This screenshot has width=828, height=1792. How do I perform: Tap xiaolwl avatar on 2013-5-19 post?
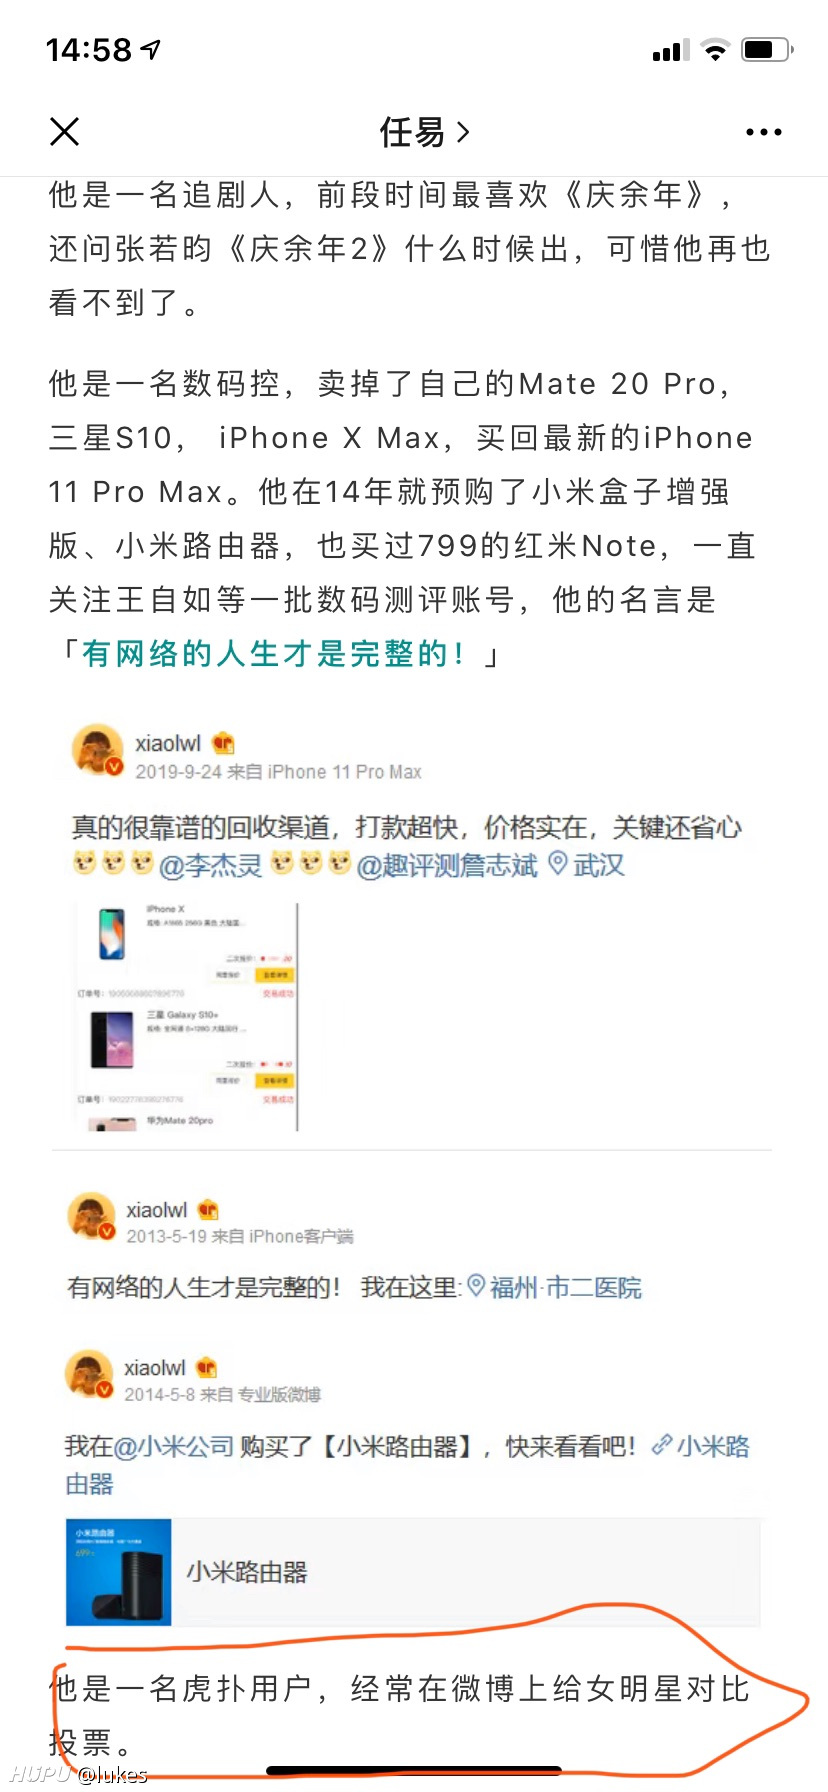coord(92,1217)
